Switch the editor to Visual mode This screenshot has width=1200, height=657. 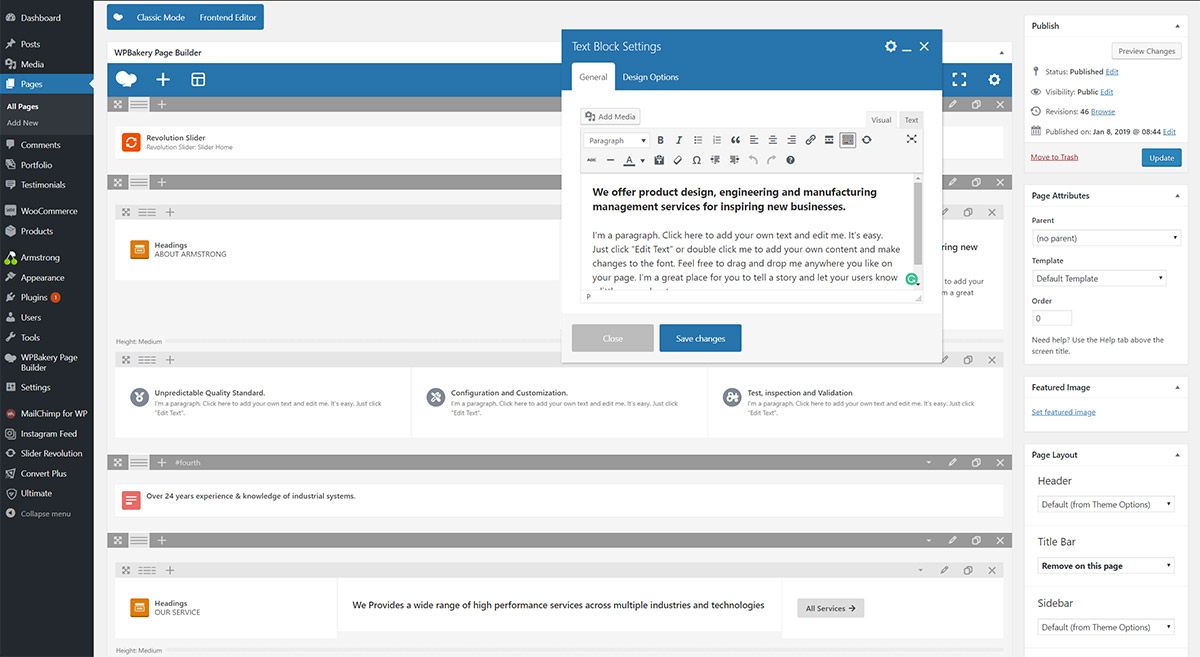[881, 120]
